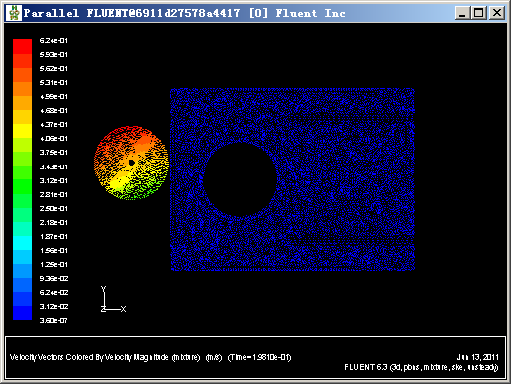Click the legend value 5.31e-01
512x384 pixels.
(53, 82)
